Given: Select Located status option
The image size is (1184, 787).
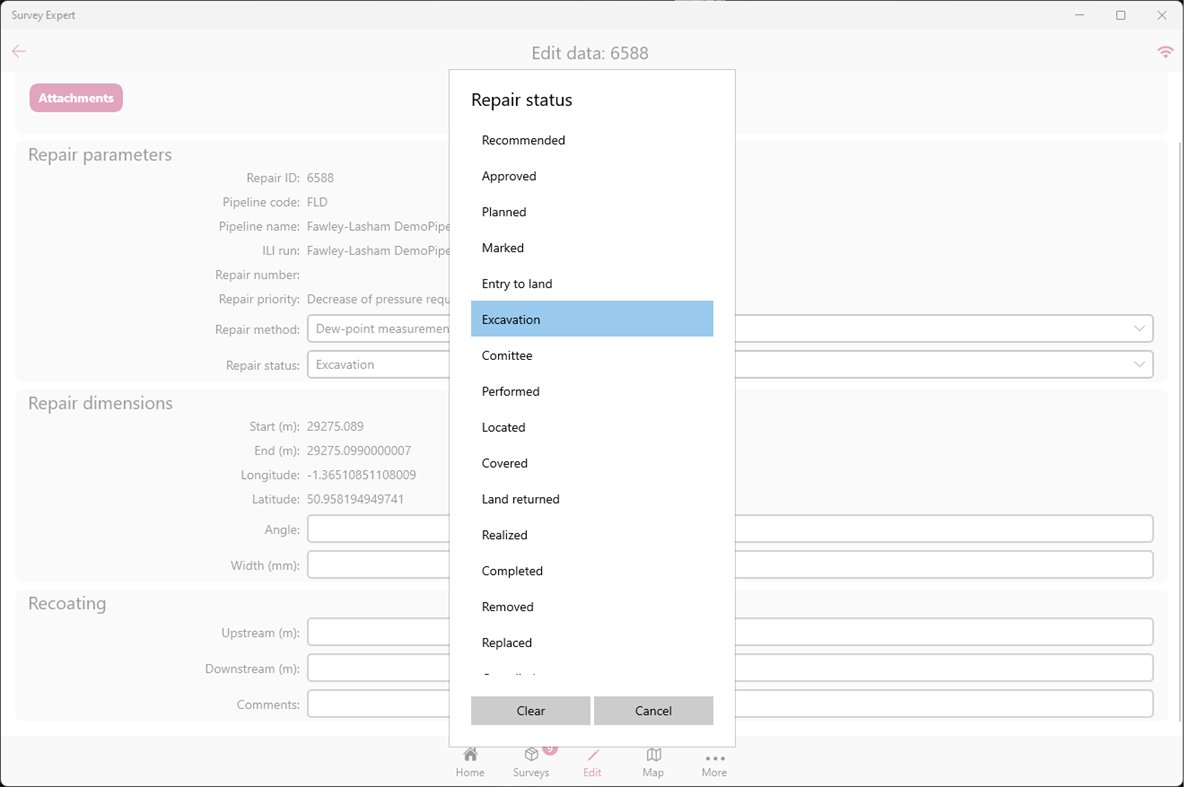Looking at the screenshot, I should pyautogui.click(x=592, y=427).
